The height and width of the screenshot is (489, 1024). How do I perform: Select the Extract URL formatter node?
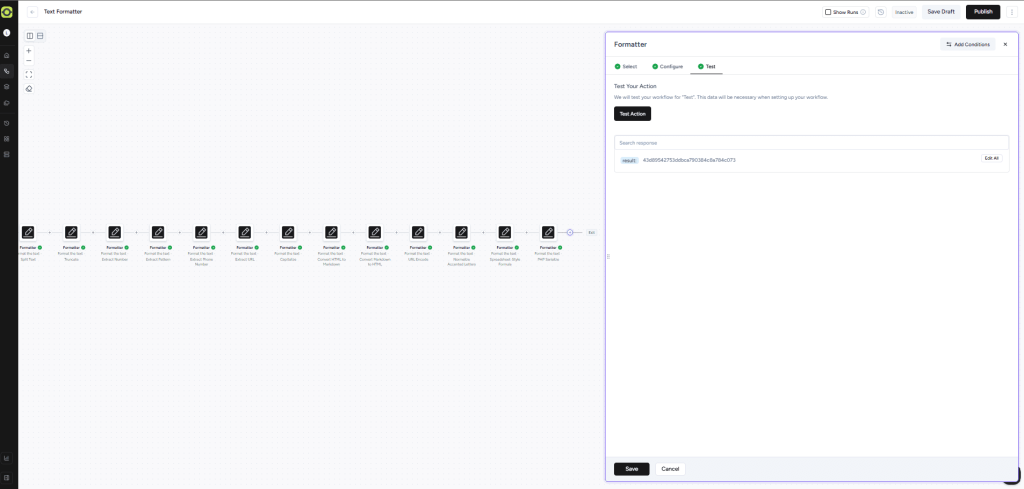click(245, 232)
